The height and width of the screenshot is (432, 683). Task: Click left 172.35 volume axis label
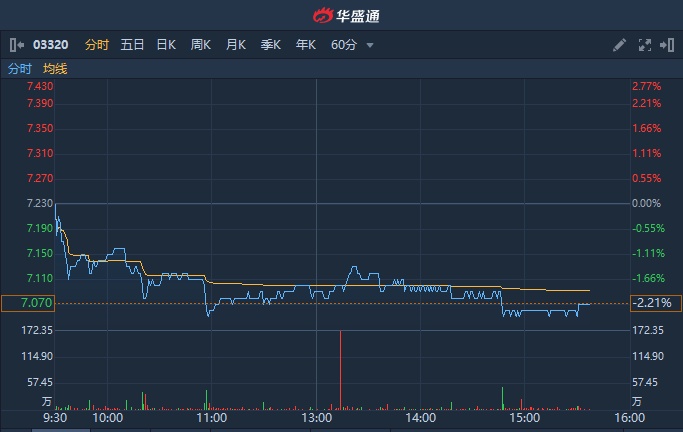[x=37, y=331]
